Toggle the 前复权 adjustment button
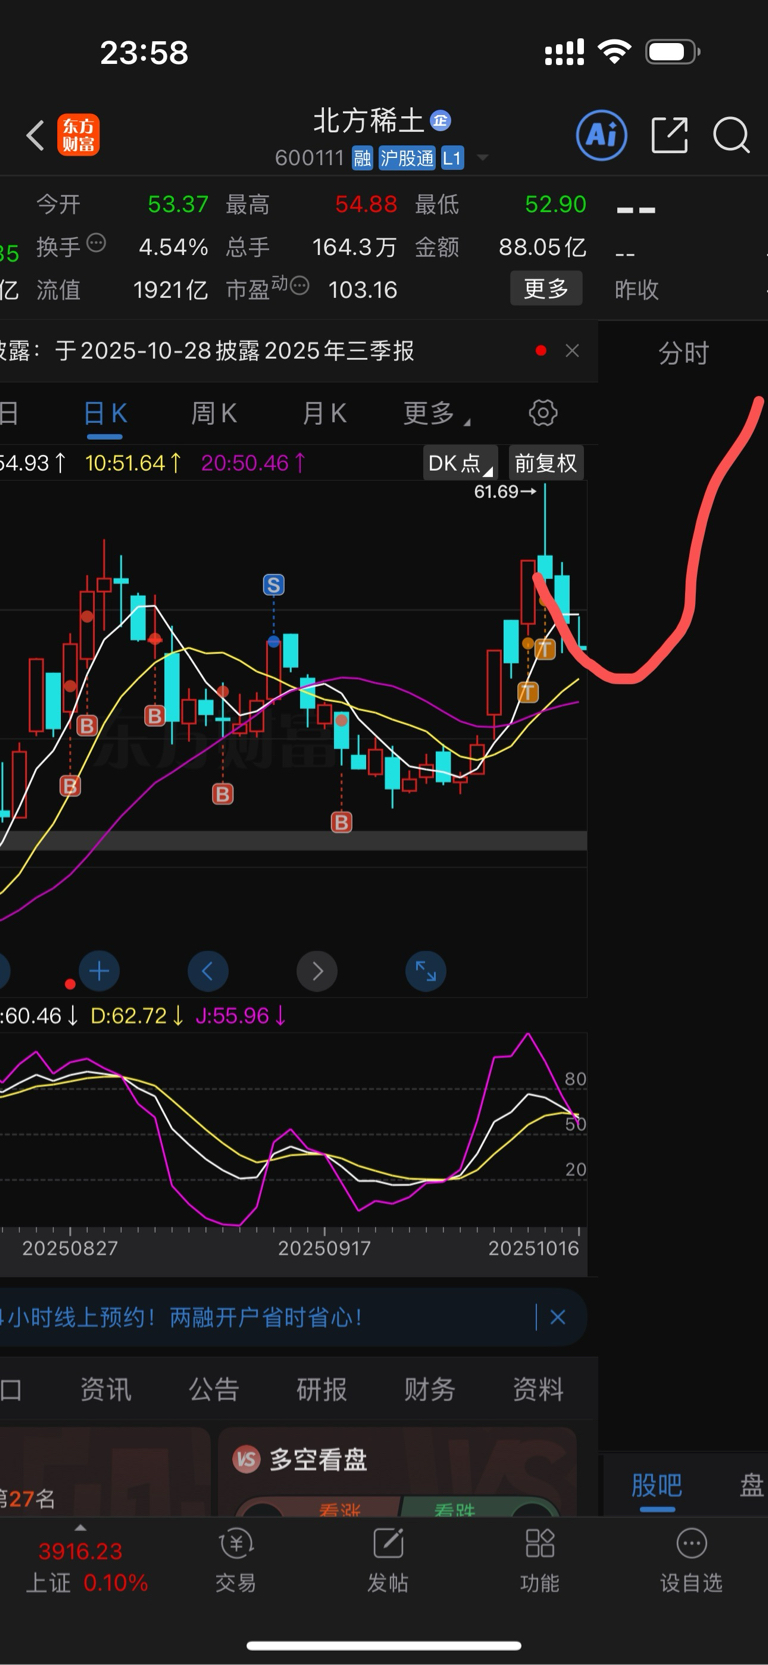The width and height of the screenshot is (768, 1665). (x=546, y=463)
